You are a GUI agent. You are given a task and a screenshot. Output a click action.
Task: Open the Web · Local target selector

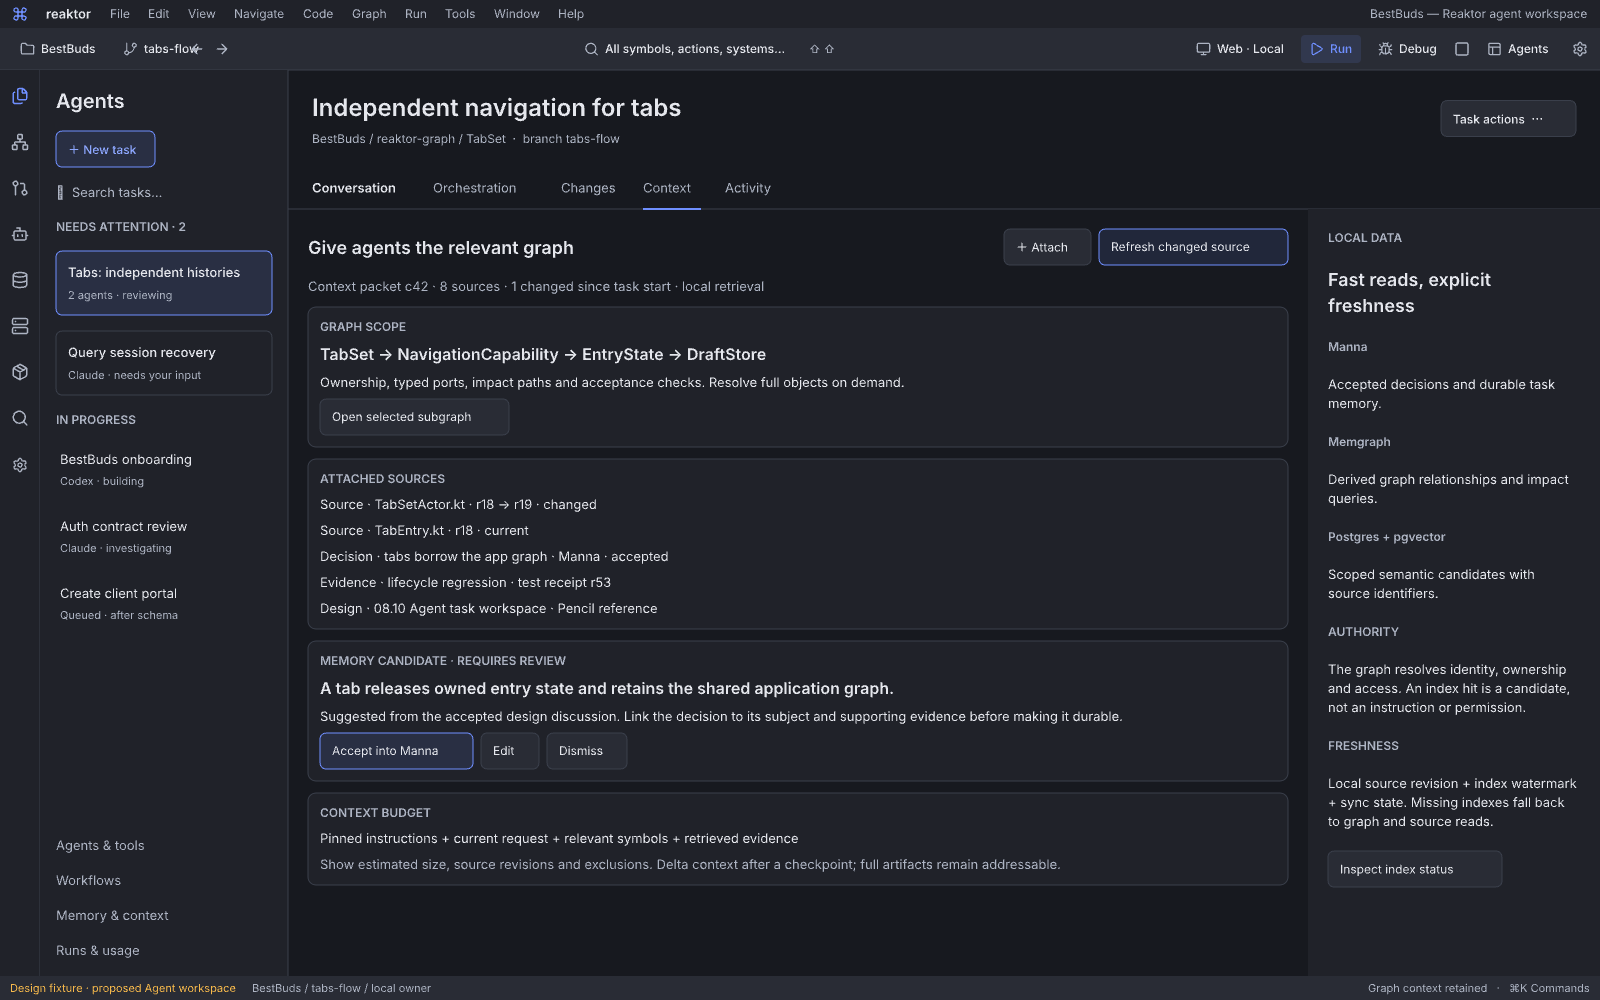pyautogui.click(x=1240, y=49)
